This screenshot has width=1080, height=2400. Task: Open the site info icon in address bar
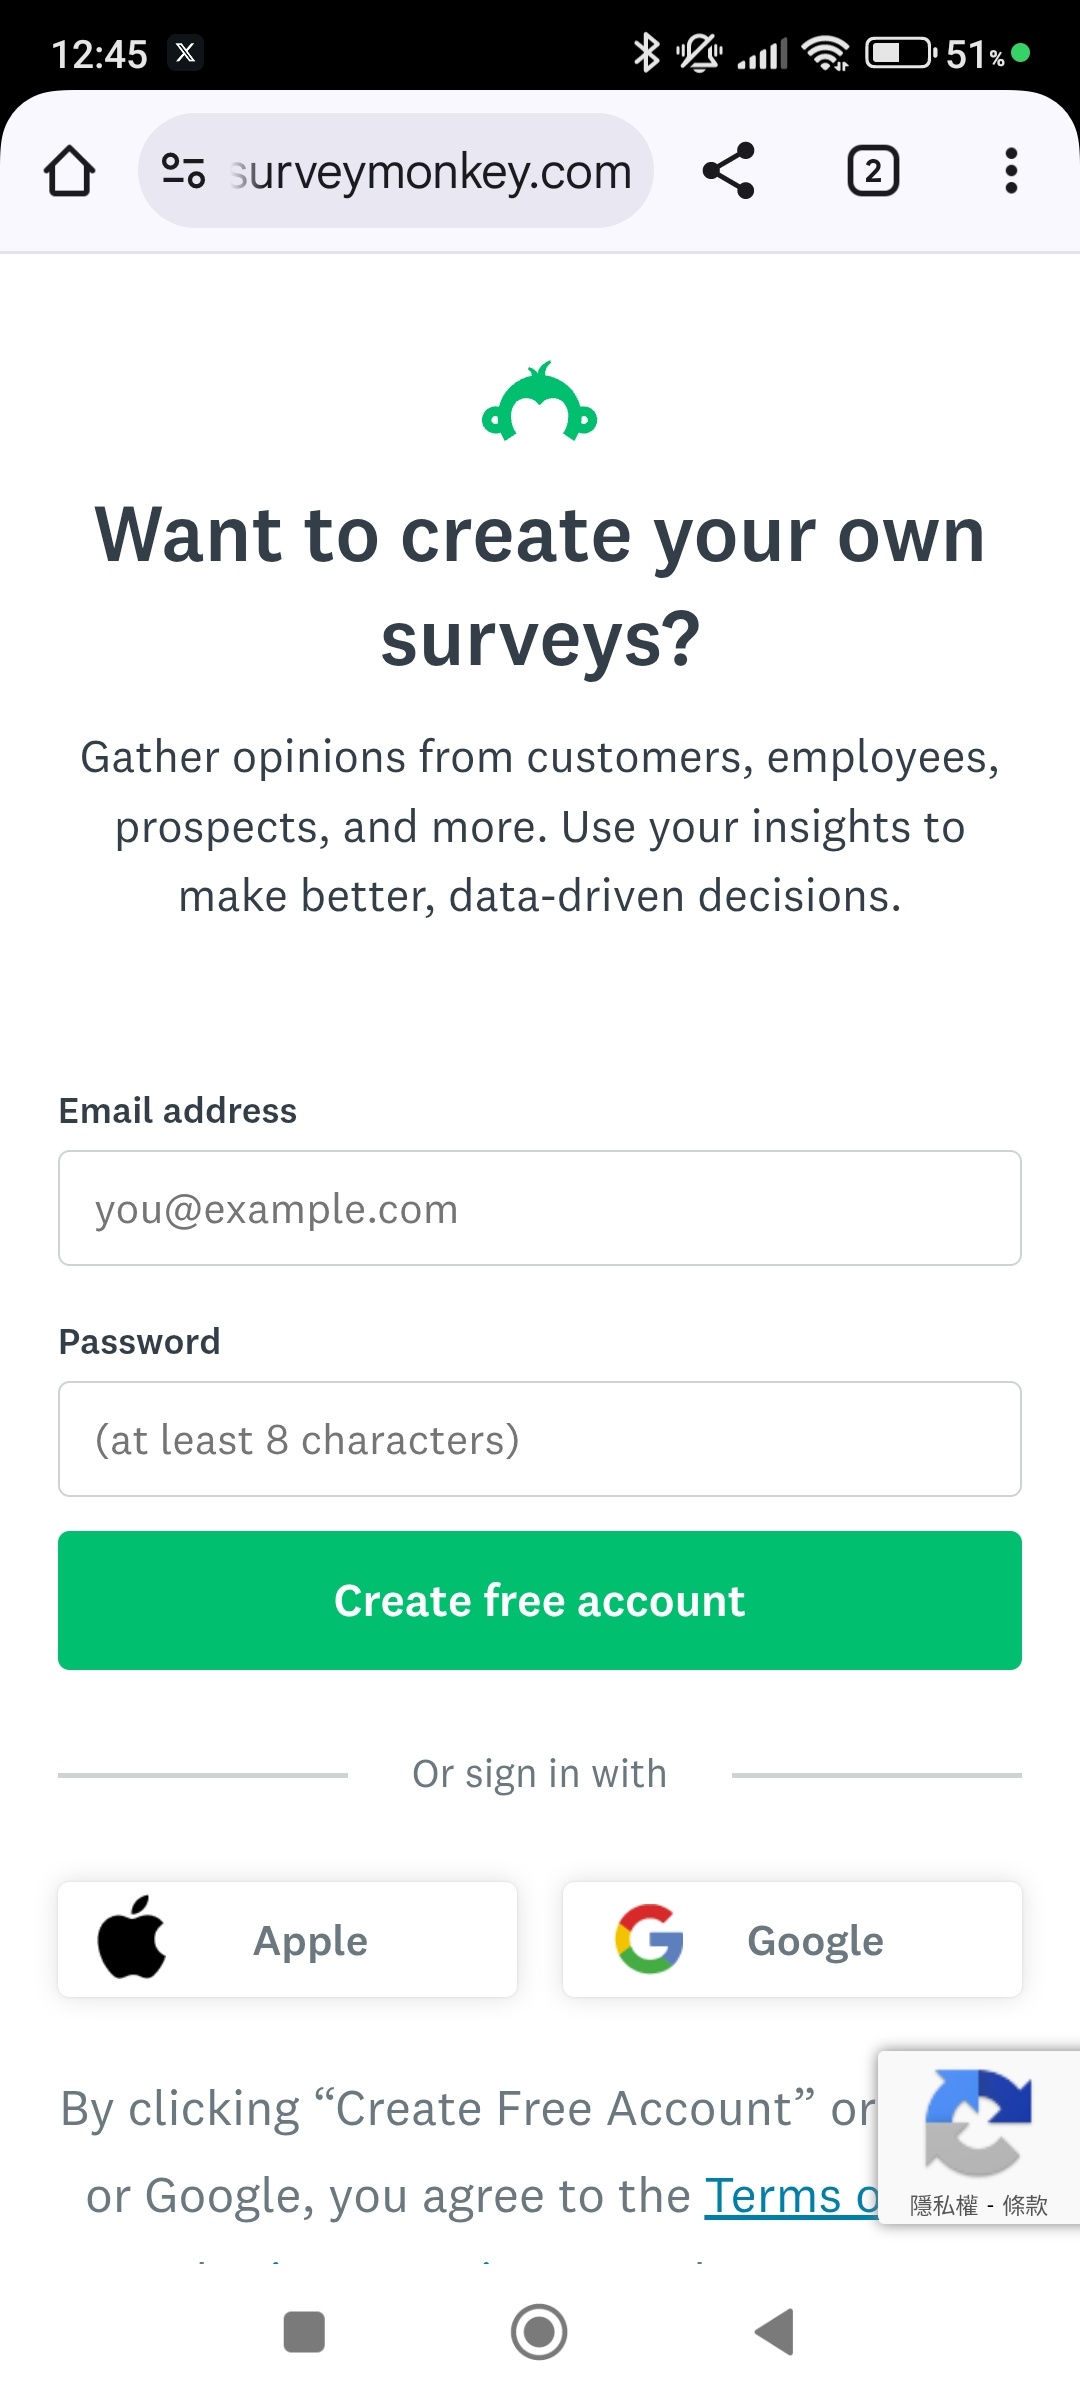tap(184, 171)
